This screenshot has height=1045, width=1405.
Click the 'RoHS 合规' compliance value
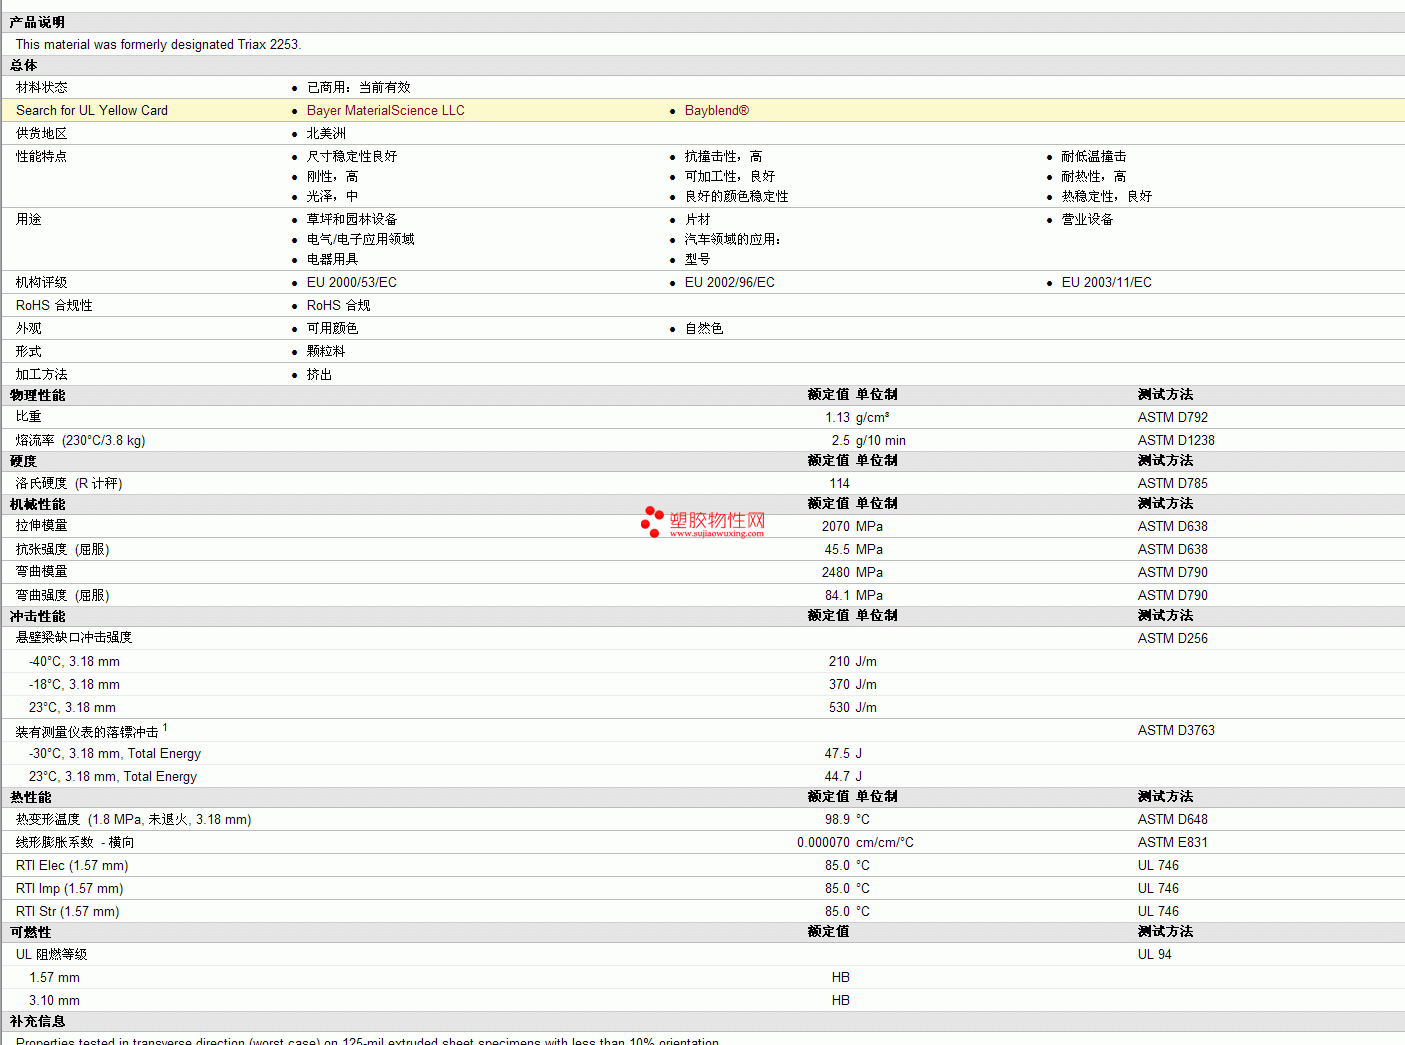coord(338,305)
